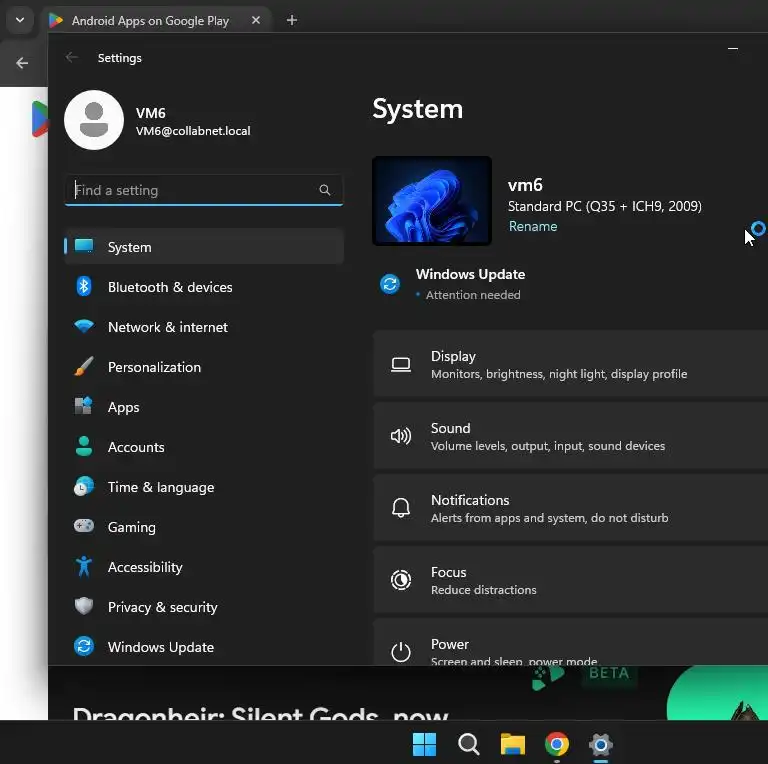Click the Sound speaker icon

[401, 436]
